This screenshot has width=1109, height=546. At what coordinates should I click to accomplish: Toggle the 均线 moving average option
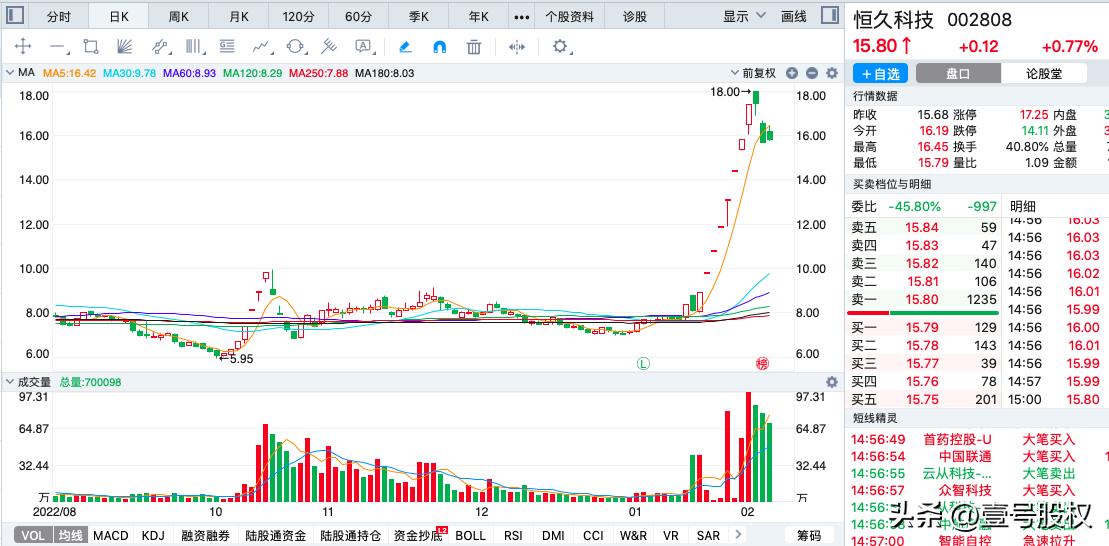pos(70,535)
